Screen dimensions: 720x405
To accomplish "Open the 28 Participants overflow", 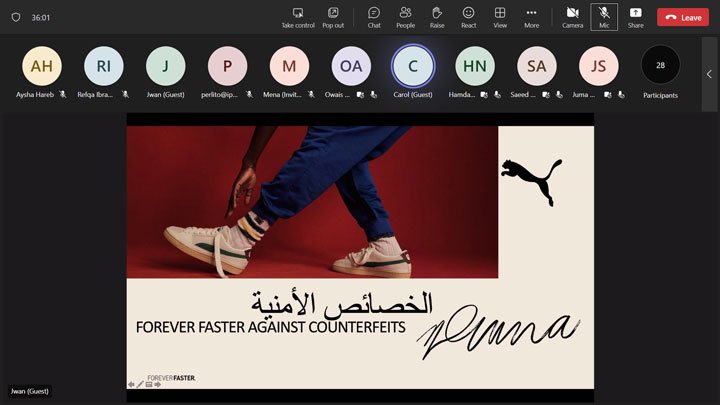I will click(660, 66).
